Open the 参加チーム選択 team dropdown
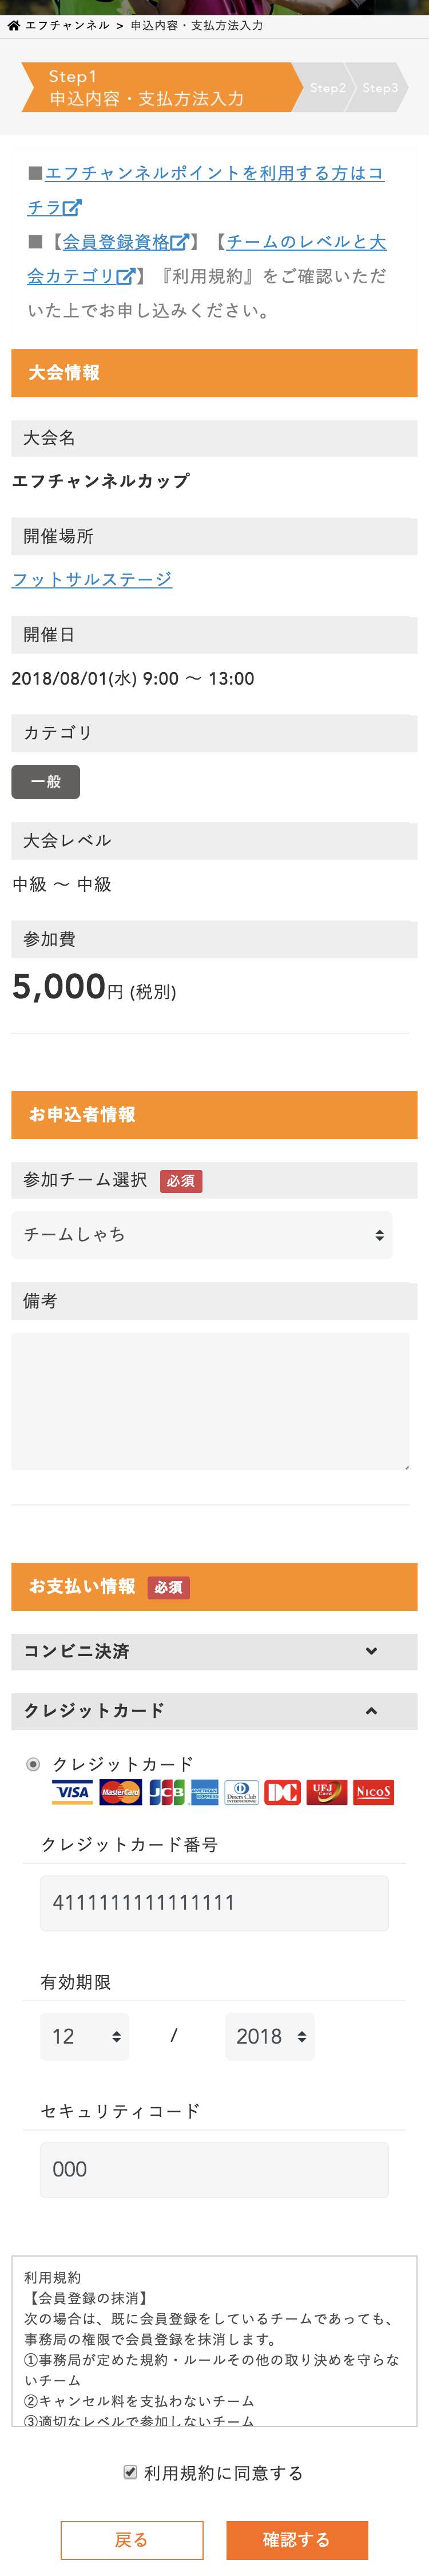 pos(201,1235)
